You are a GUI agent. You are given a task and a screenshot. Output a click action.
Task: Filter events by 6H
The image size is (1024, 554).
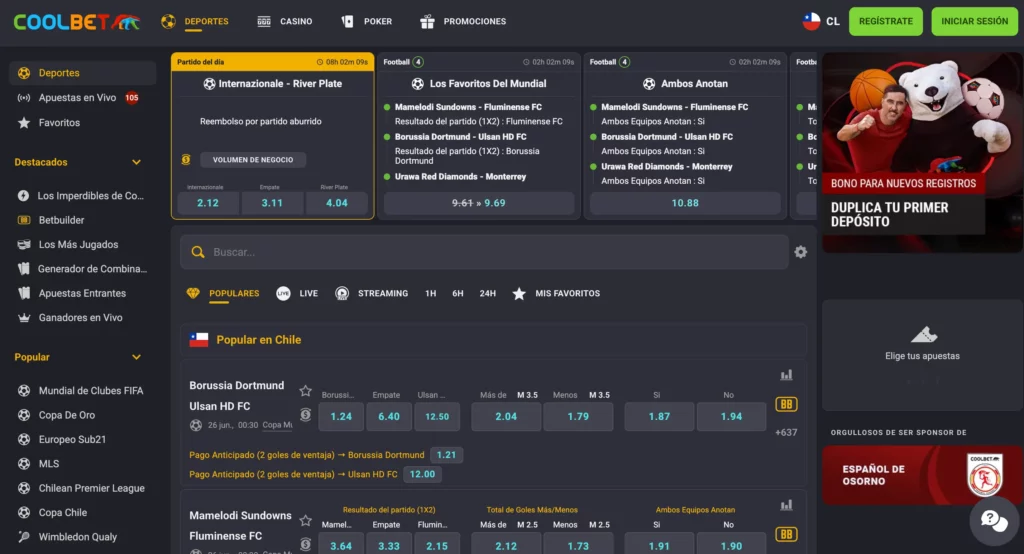(458, 294)
